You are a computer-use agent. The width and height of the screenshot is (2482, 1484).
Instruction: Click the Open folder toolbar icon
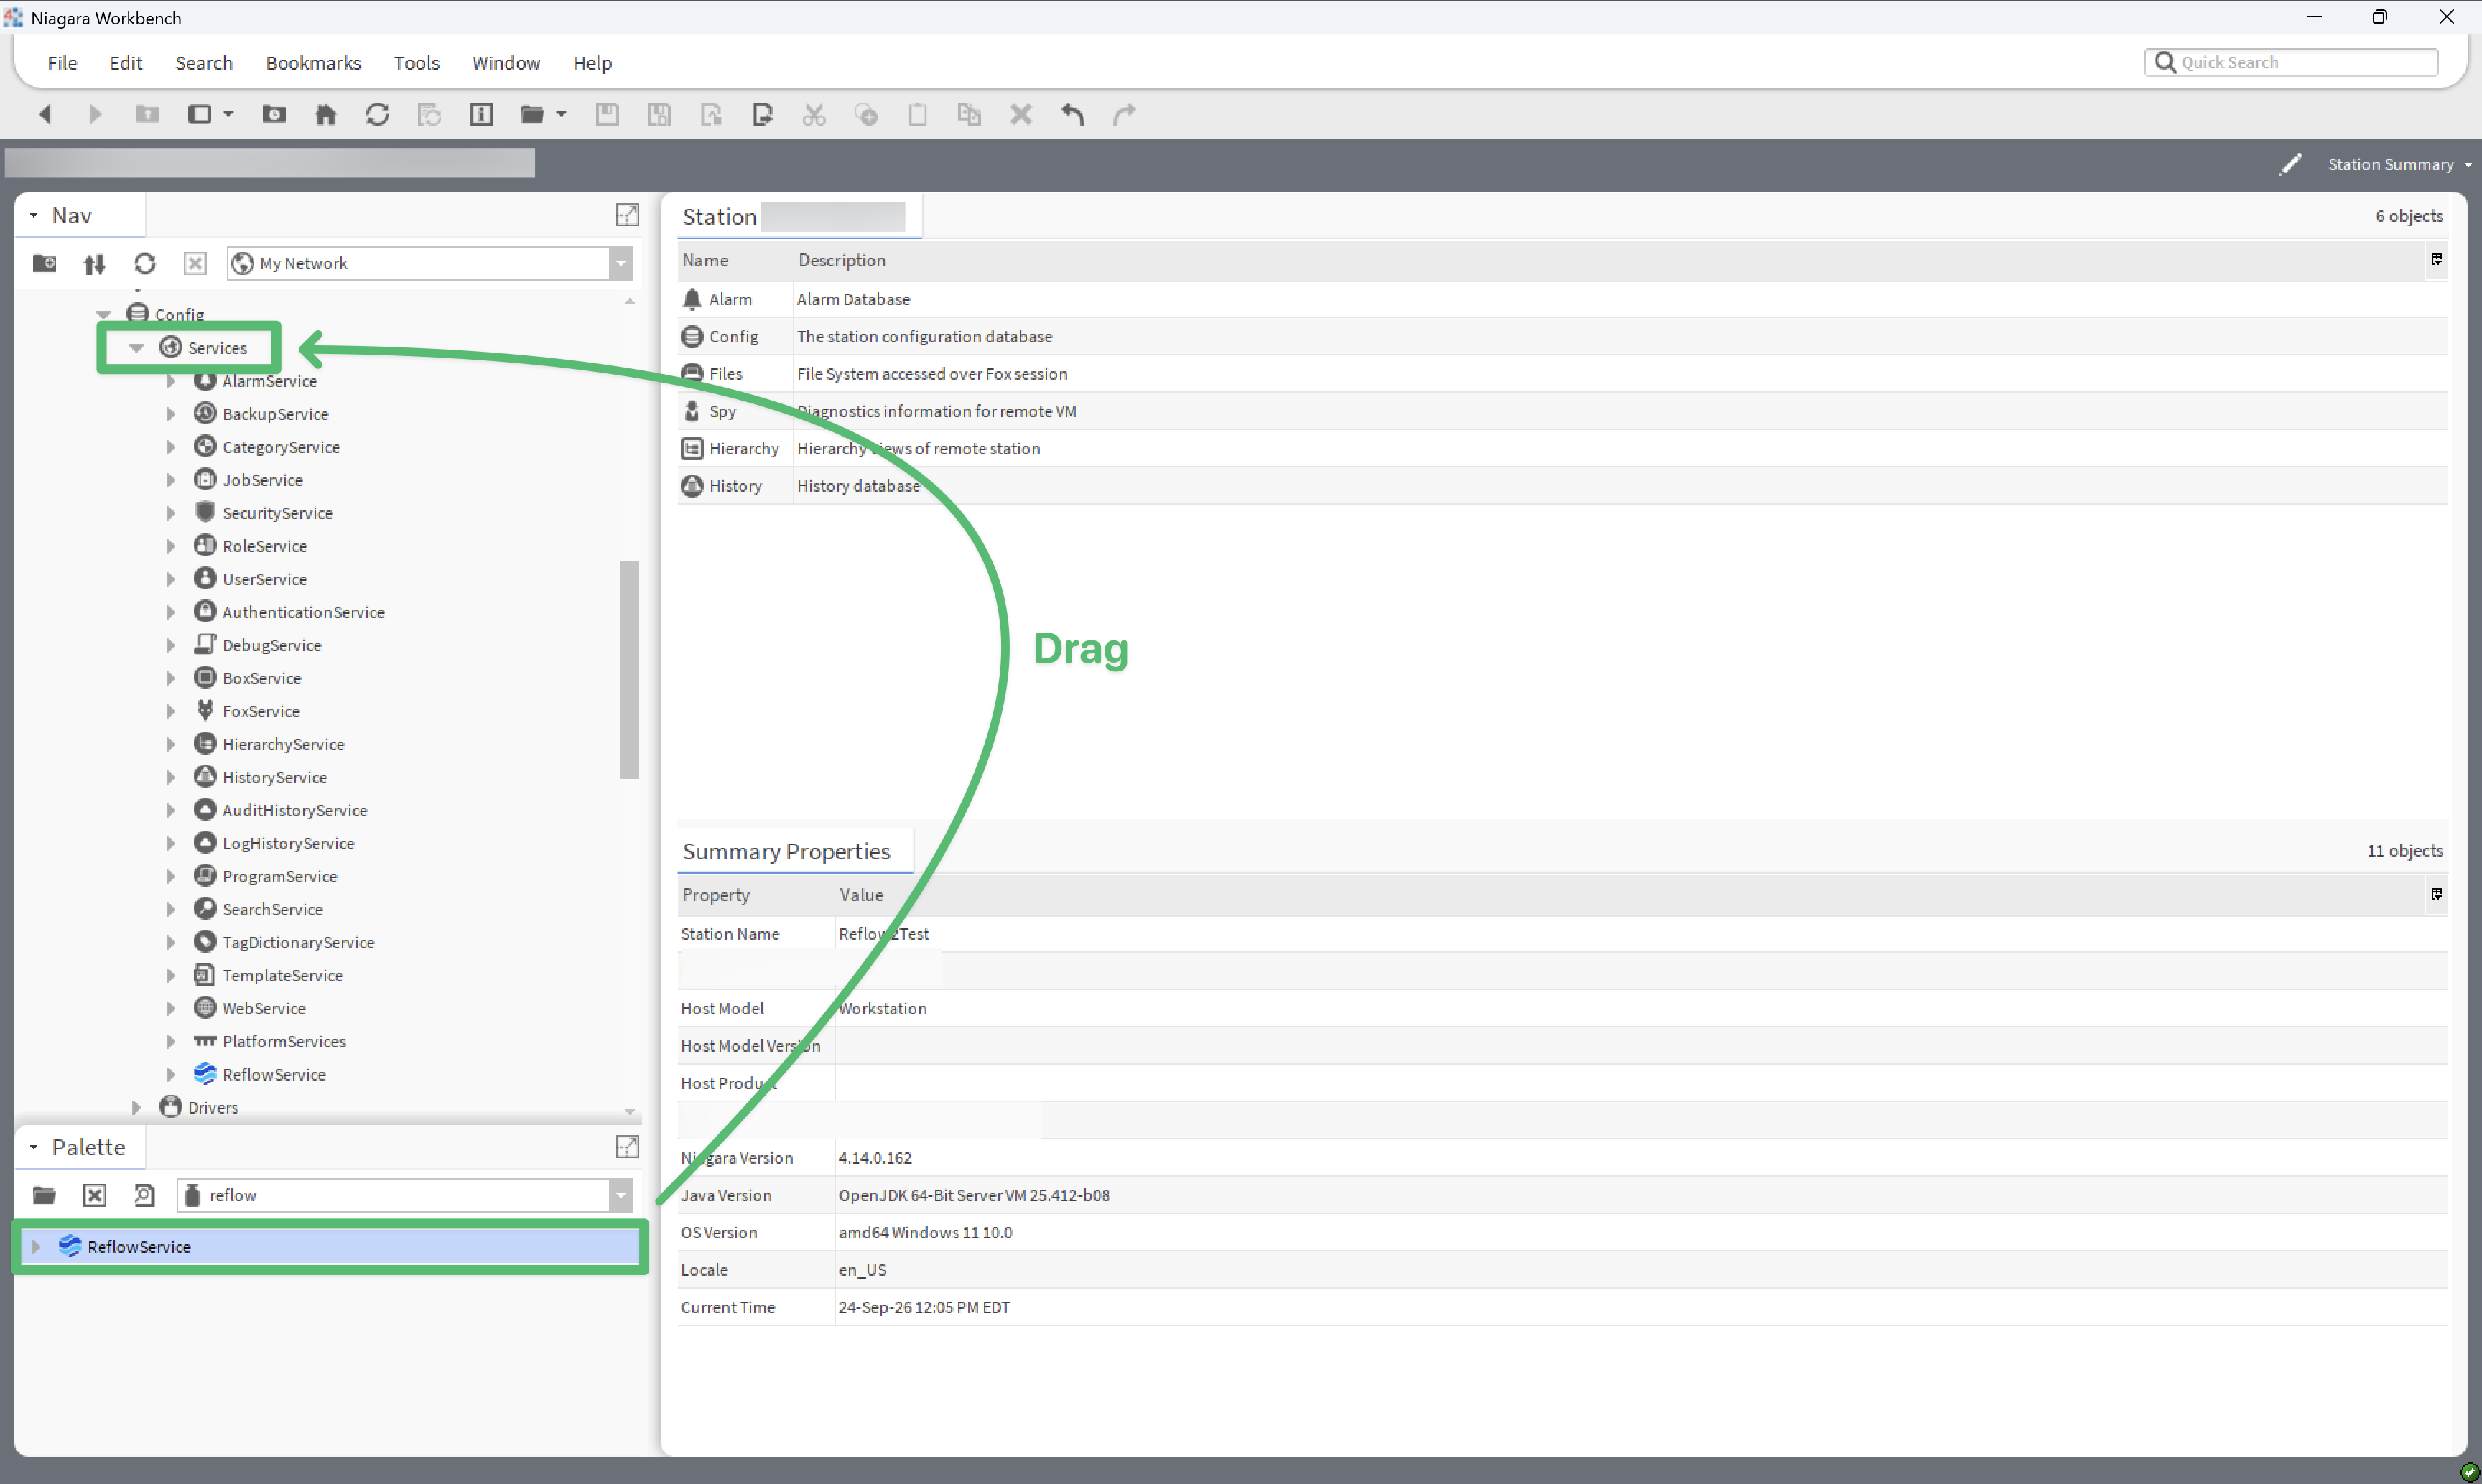coord(533,114)
